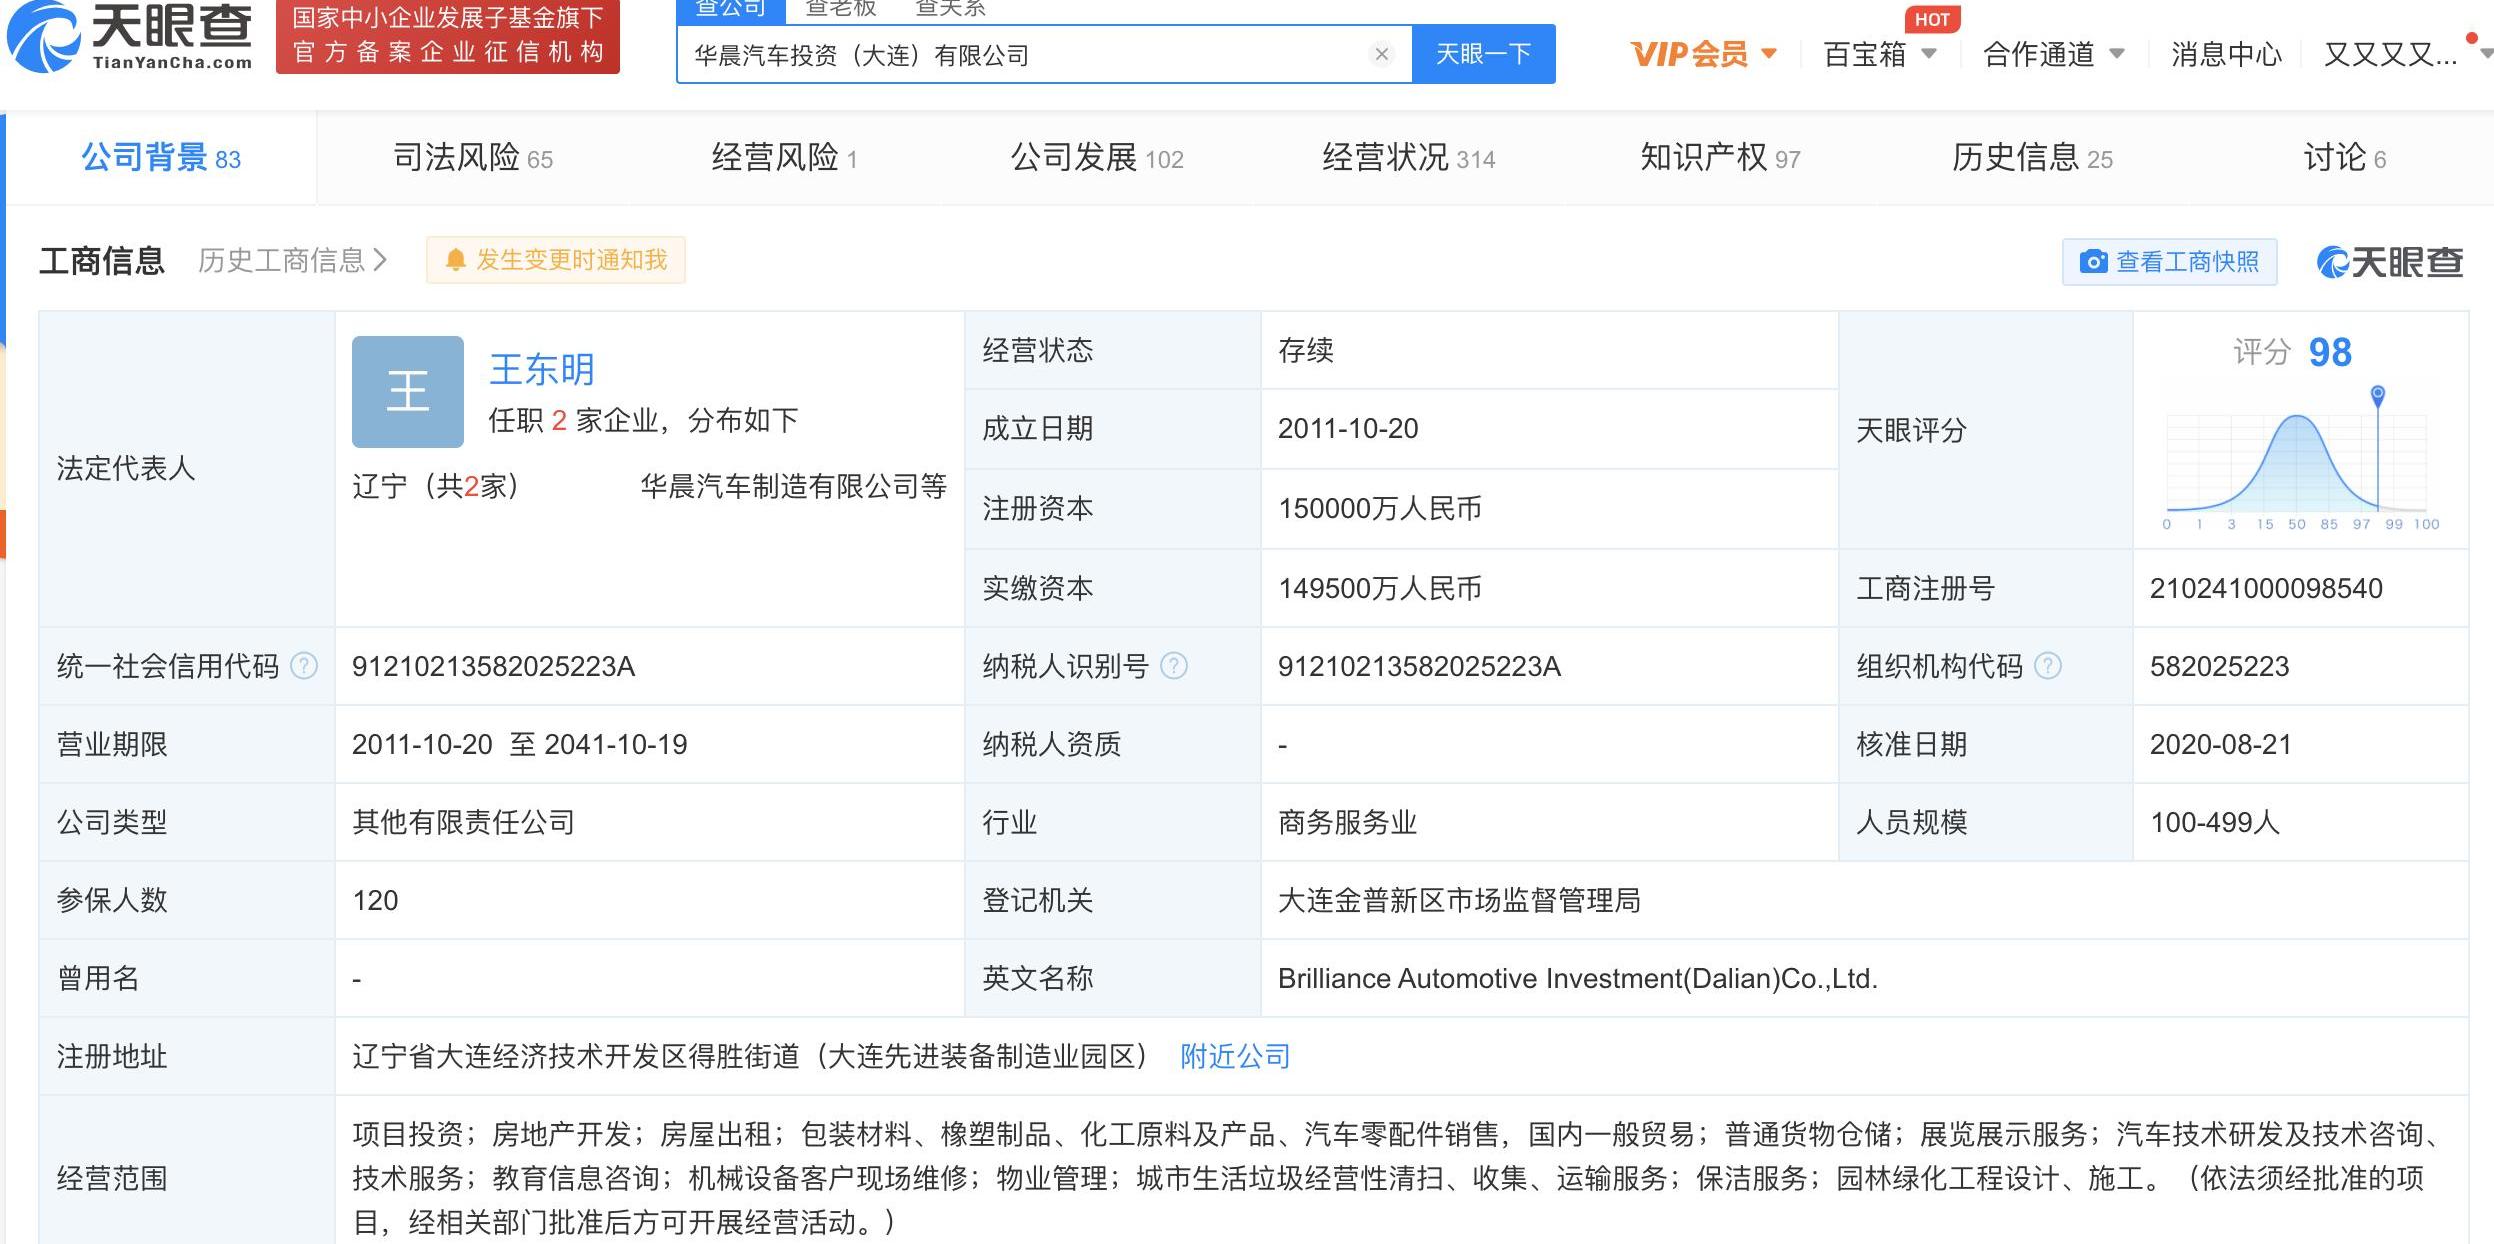The image size is (2494, 1244).
Task: Select the 查关系 search tab
Action: point(951,9)
